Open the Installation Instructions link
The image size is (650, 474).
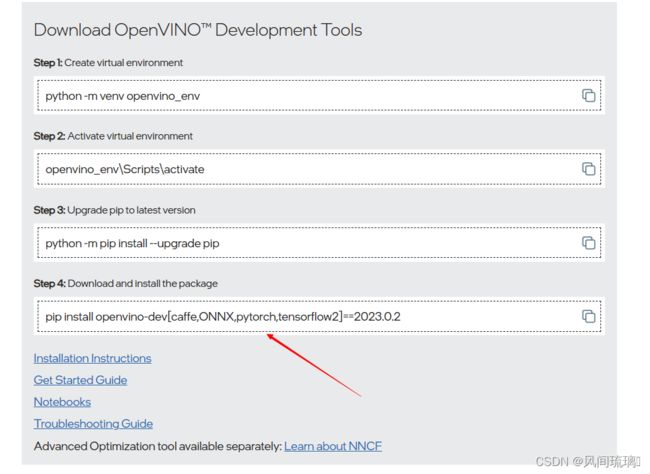pos(92,358)
